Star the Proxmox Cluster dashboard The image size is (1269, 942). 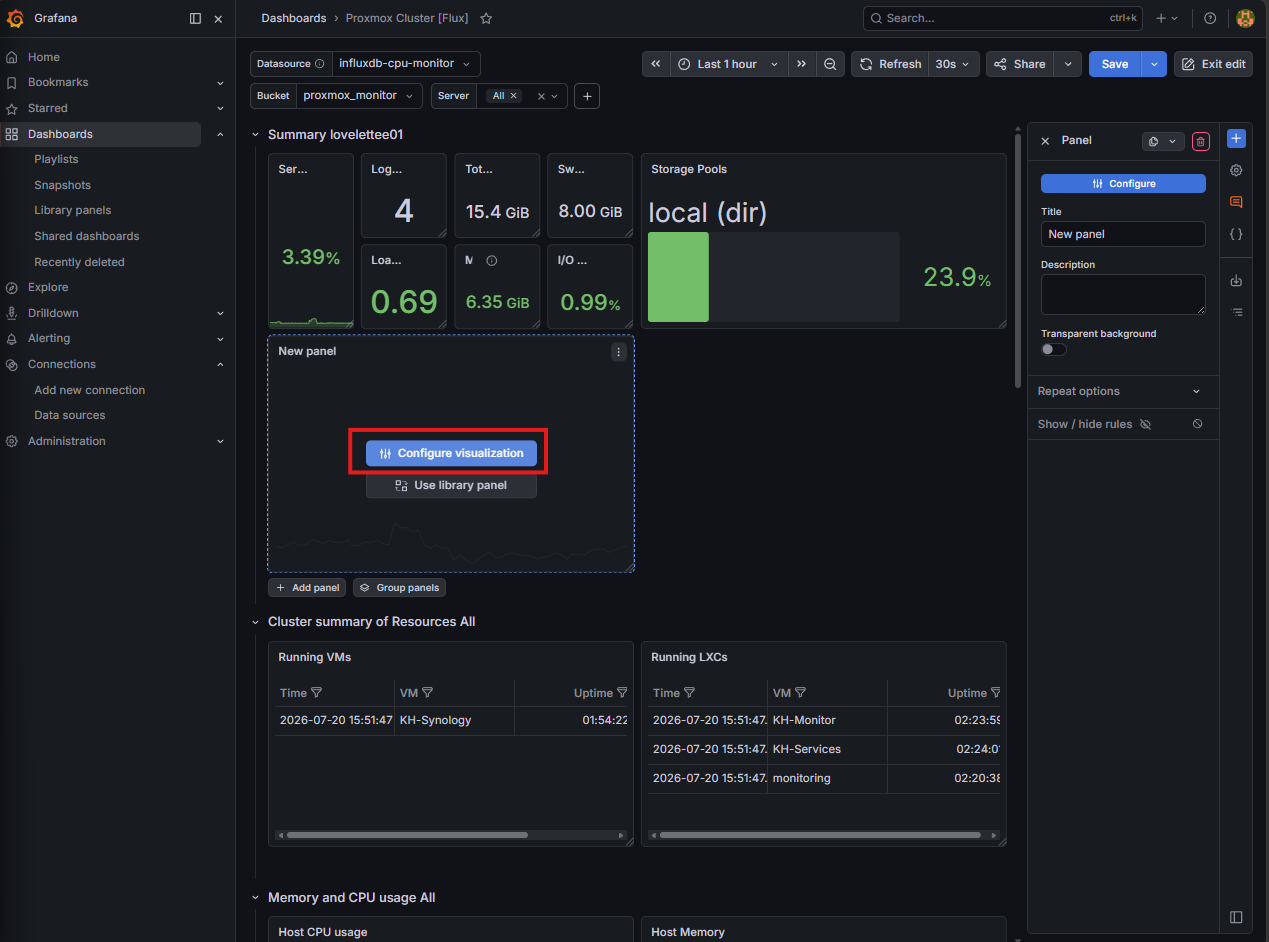coord(486,18)
